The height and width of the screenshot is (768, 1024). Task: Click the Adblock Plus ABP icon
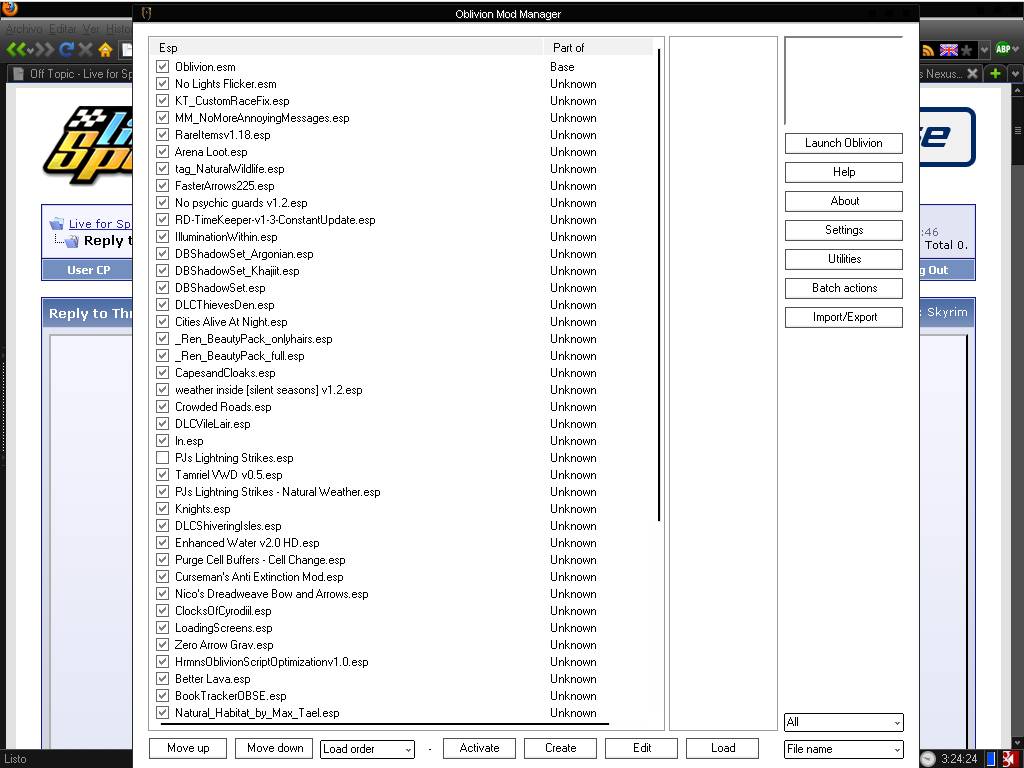coord(1004,49)
